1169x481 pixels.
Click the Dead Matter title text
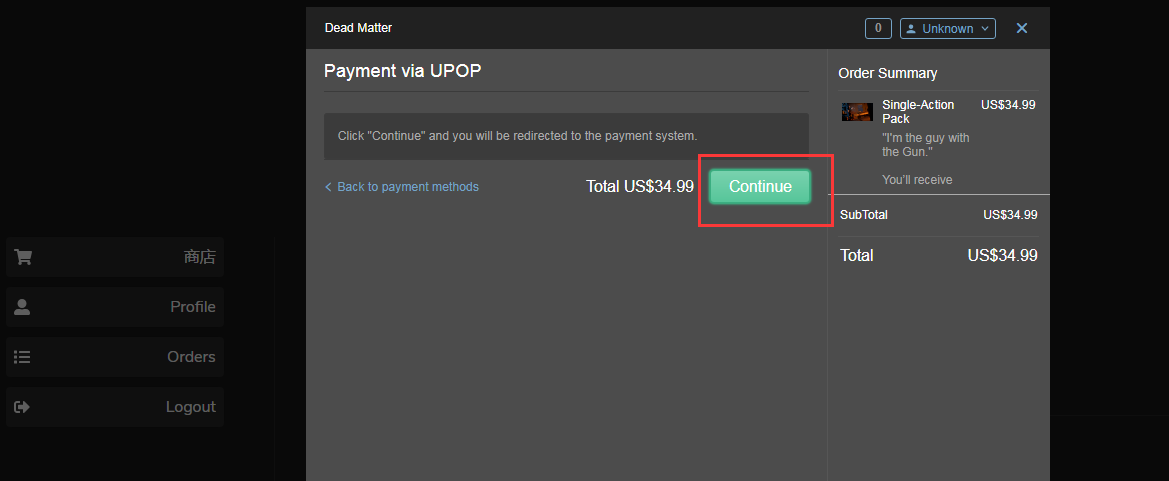click(x=358, y=28)
